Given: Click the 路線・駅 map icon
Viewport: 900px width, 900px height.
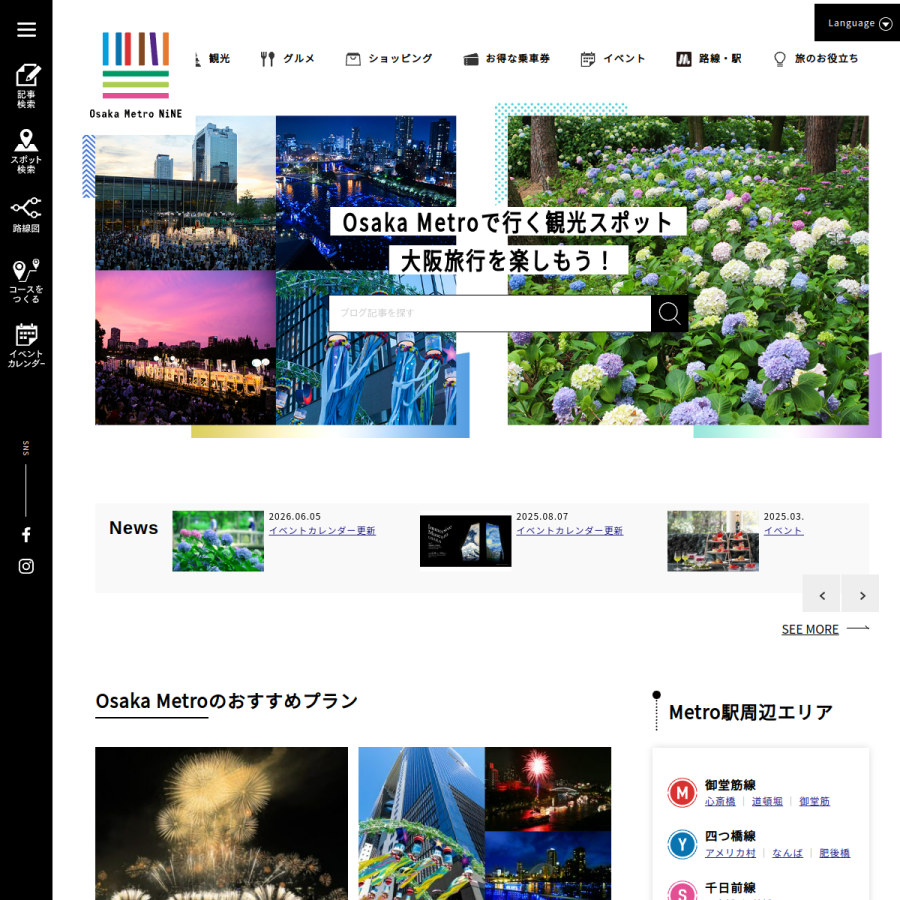Looking at the screenshot, I should tap(684, 59).
